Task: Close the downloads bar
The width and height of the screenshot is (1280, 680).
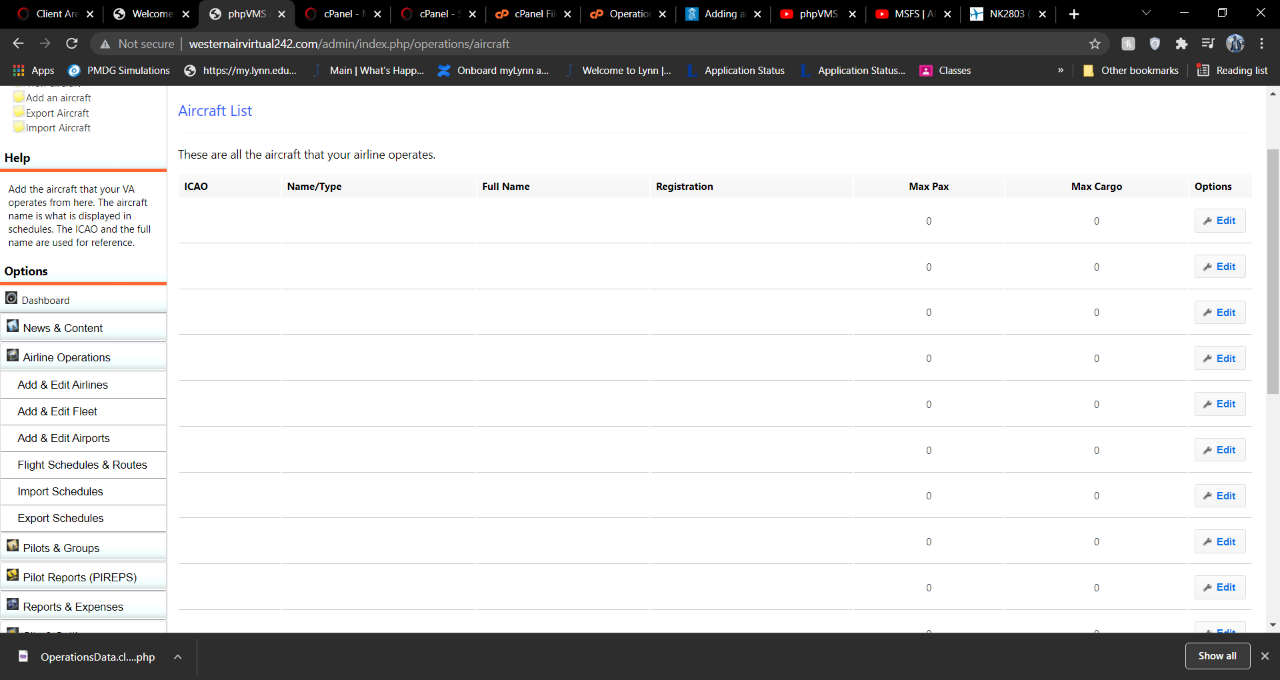Action: [x=1265, y=656]
